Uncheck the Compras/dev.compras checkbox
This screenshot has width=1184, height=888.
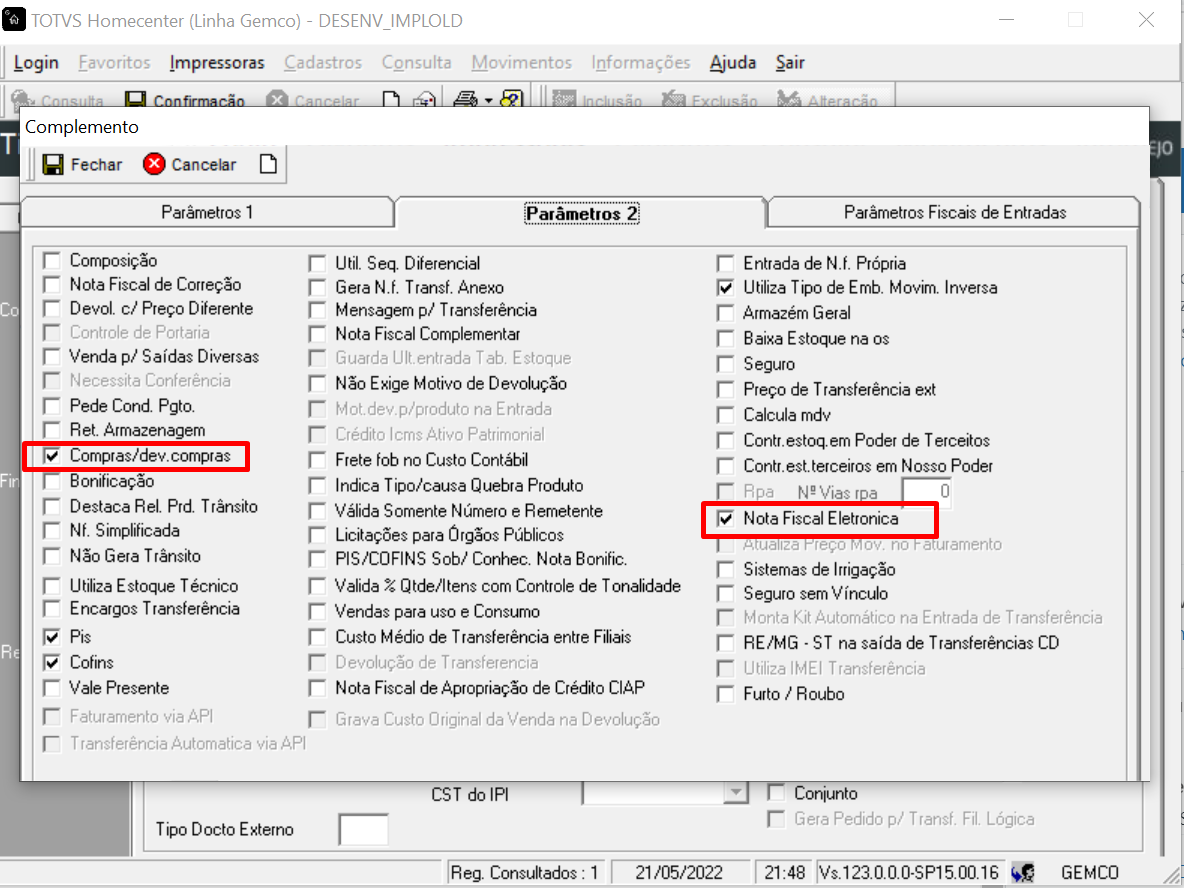tap(51, 457)
